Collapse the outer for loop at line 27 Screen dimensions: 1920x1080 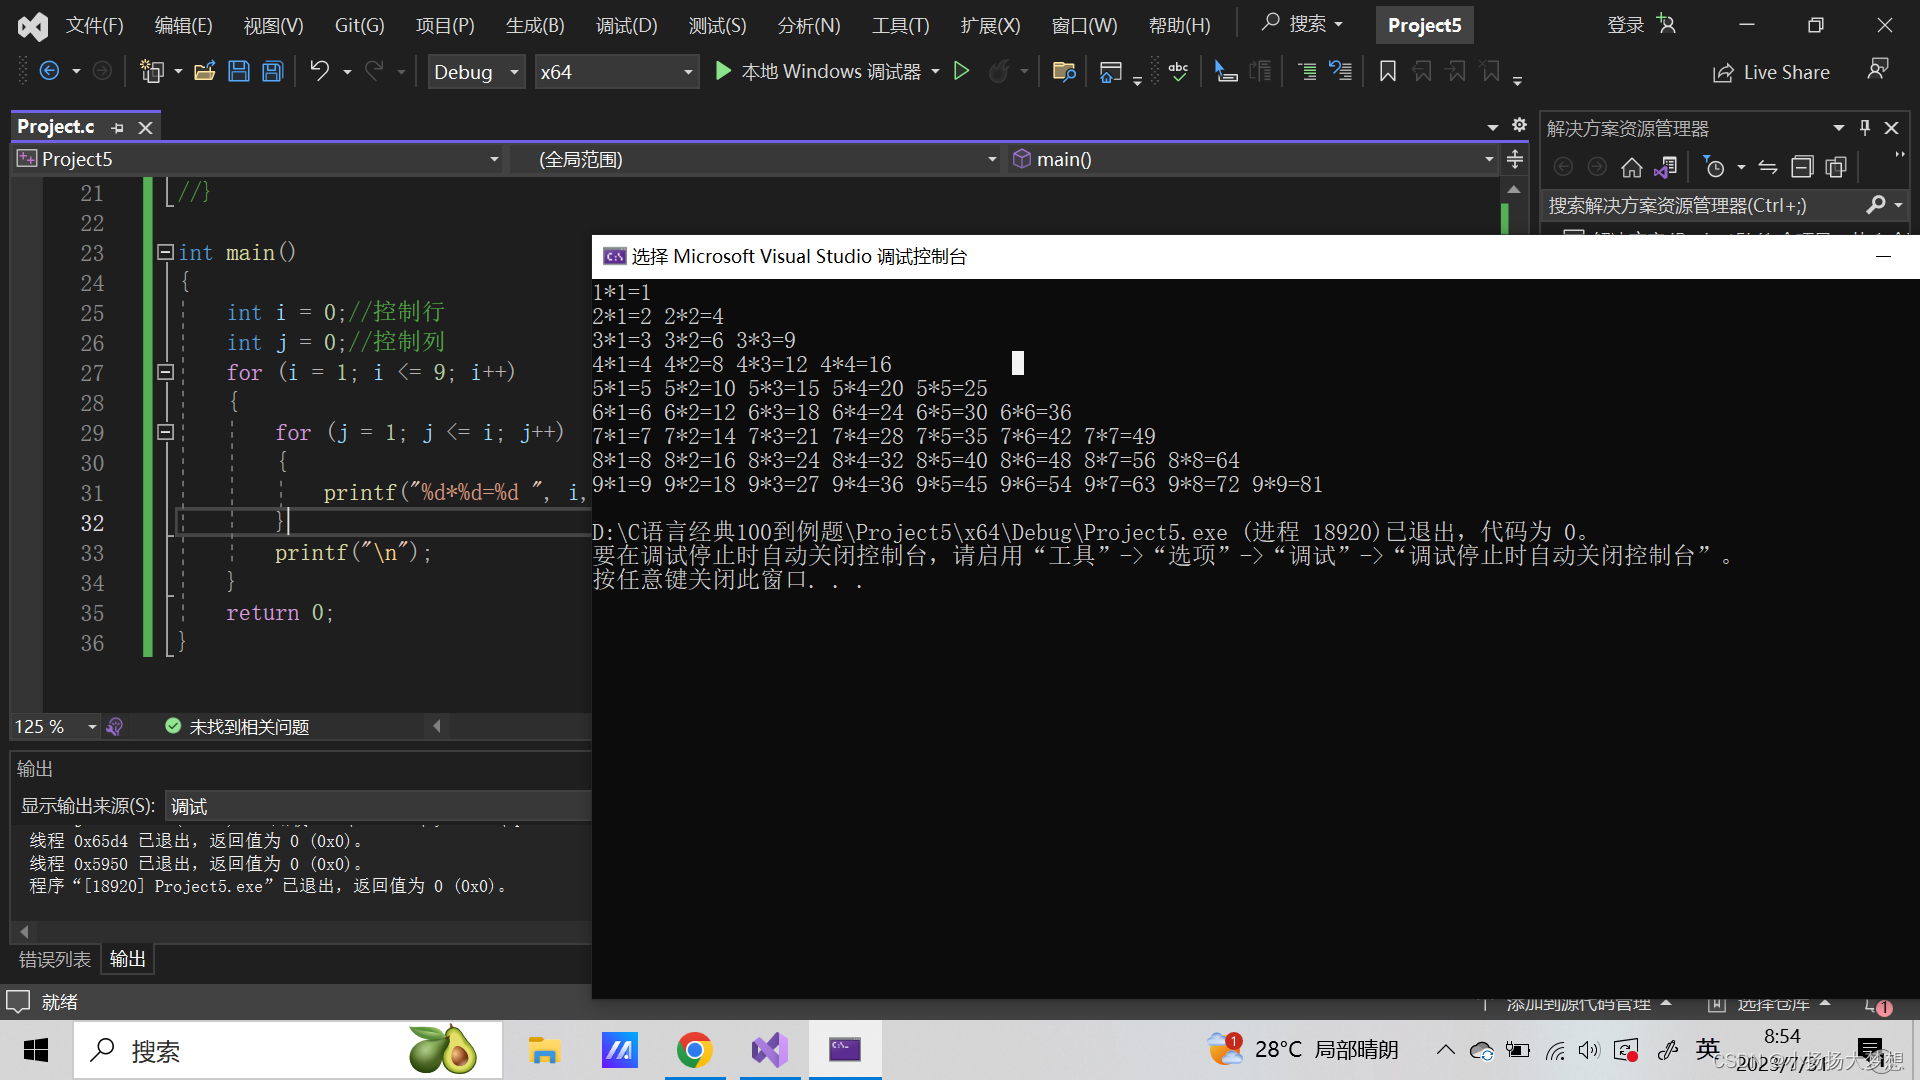click(166, 372)
